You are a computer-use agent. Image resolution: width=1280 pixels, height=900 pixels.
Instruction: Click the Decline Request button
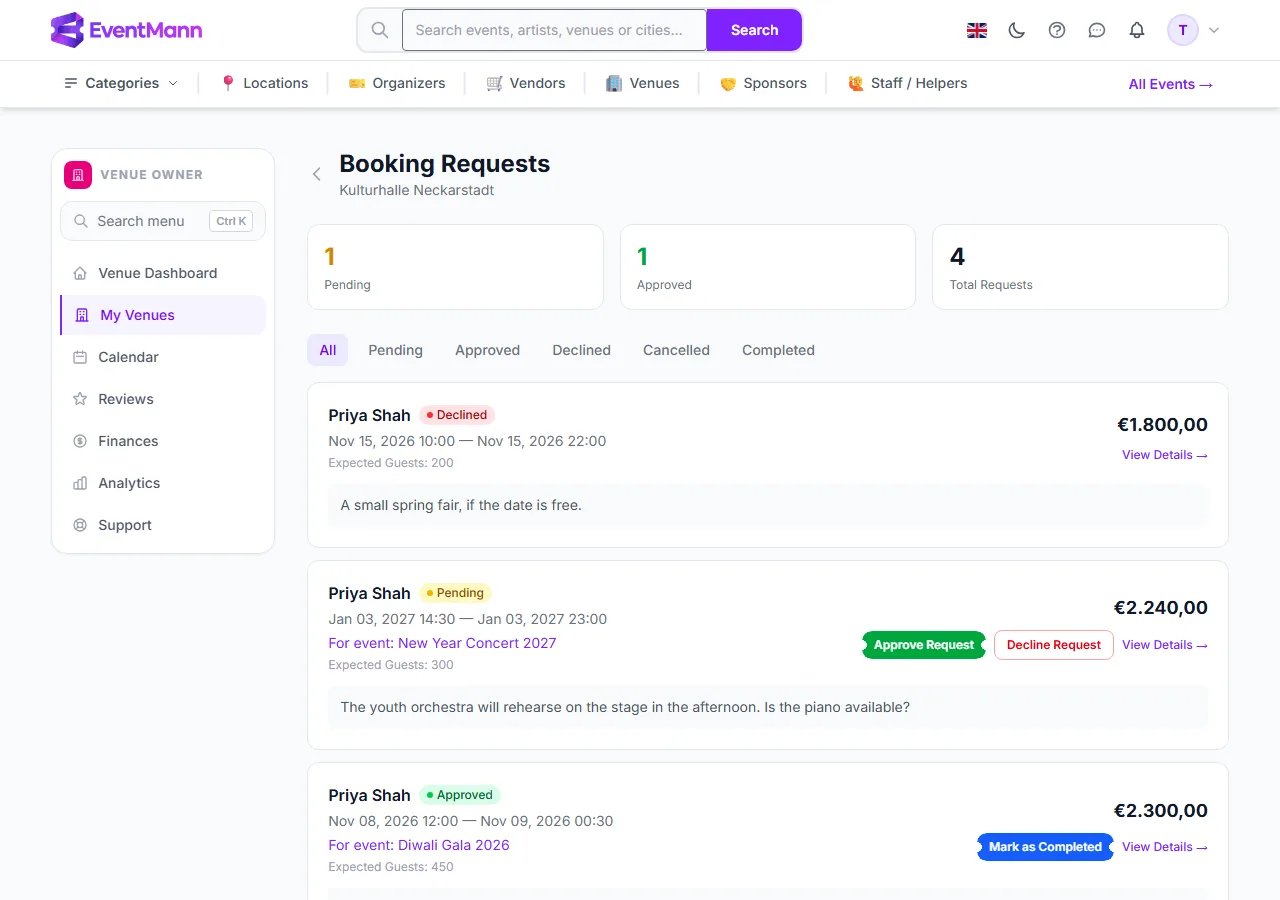[1054, 645]
